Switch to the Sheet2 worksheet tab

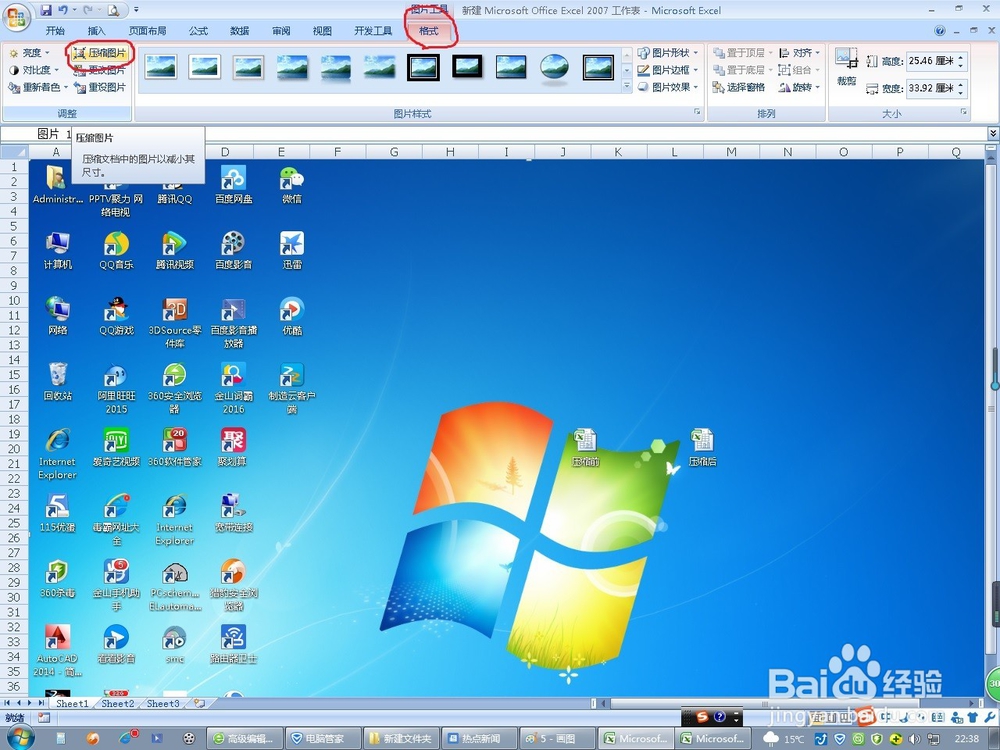click(118, 703)
